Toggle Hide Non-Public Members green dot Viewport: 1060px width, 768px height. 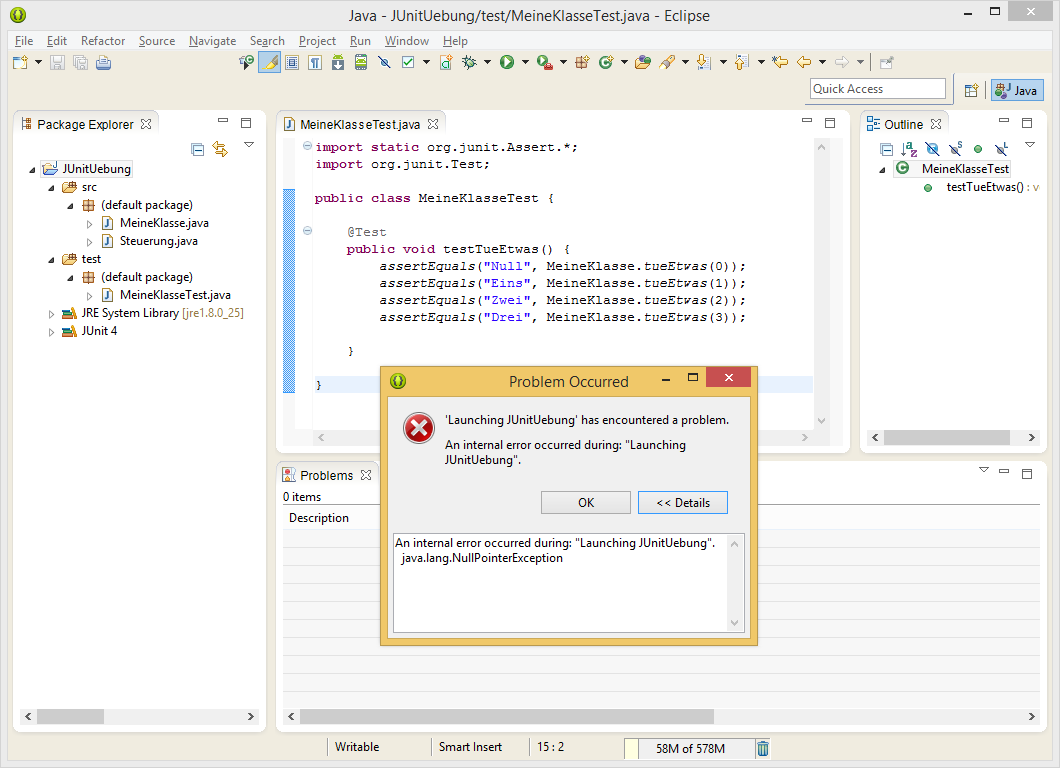978,149
